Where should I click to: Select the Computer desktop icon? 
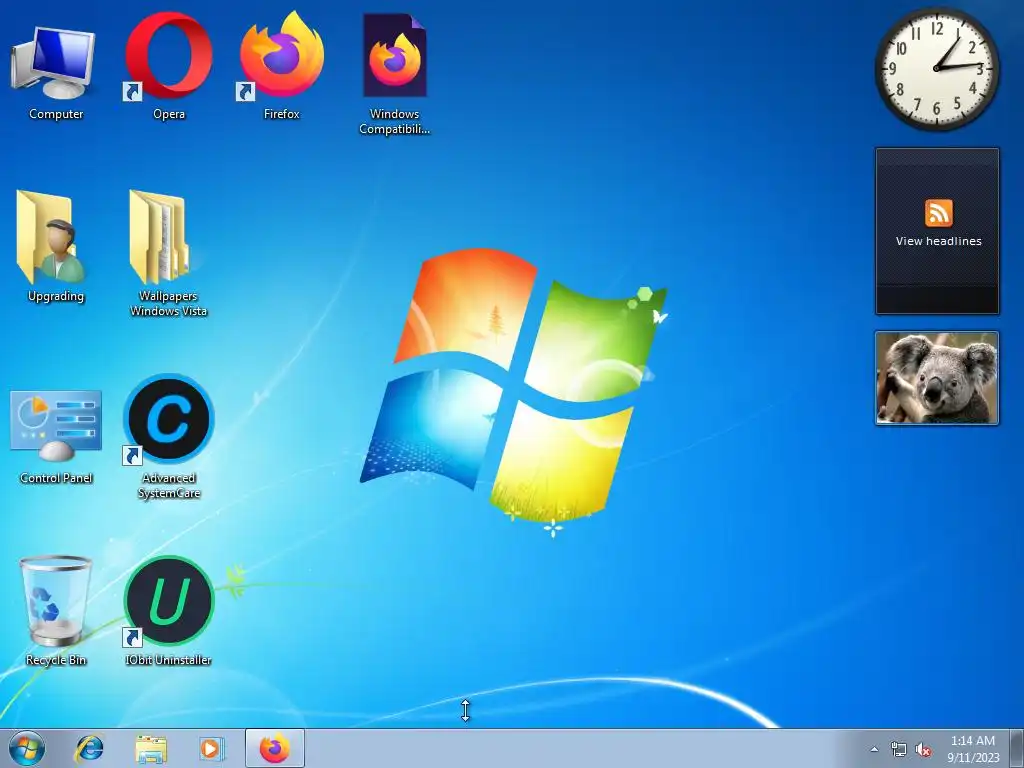coord(56,72)
